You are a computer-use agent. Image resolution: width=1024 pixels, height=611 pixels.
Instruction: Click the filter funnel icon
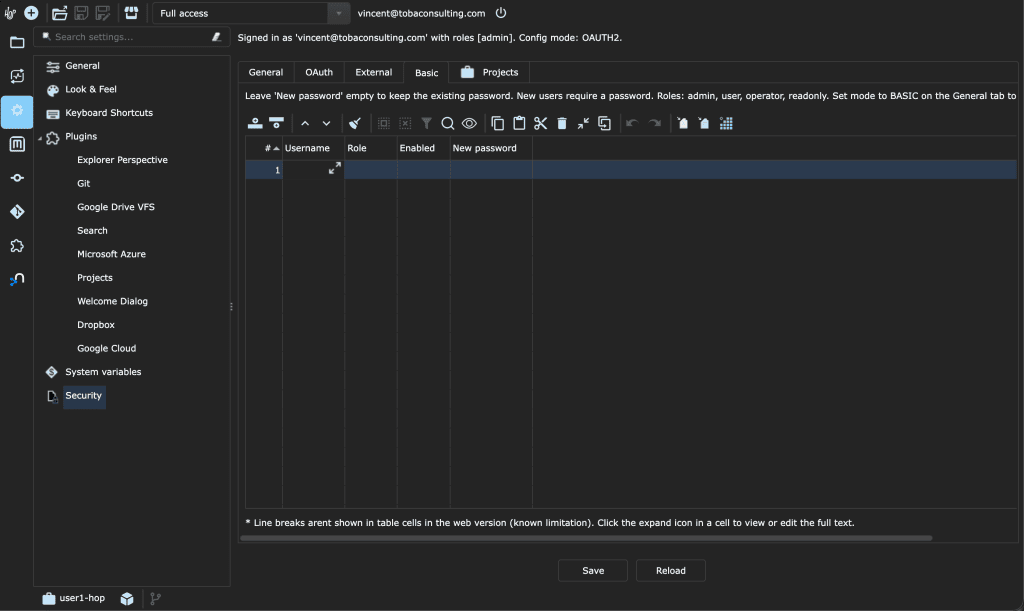[426, 123]
